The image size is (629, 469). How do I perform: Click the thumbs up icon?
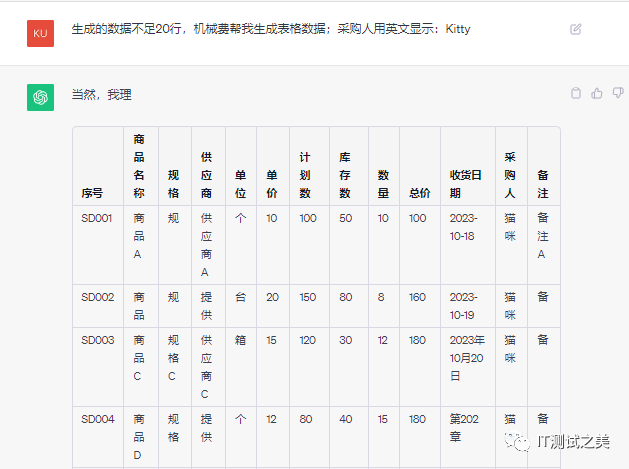tap(597, 93)
